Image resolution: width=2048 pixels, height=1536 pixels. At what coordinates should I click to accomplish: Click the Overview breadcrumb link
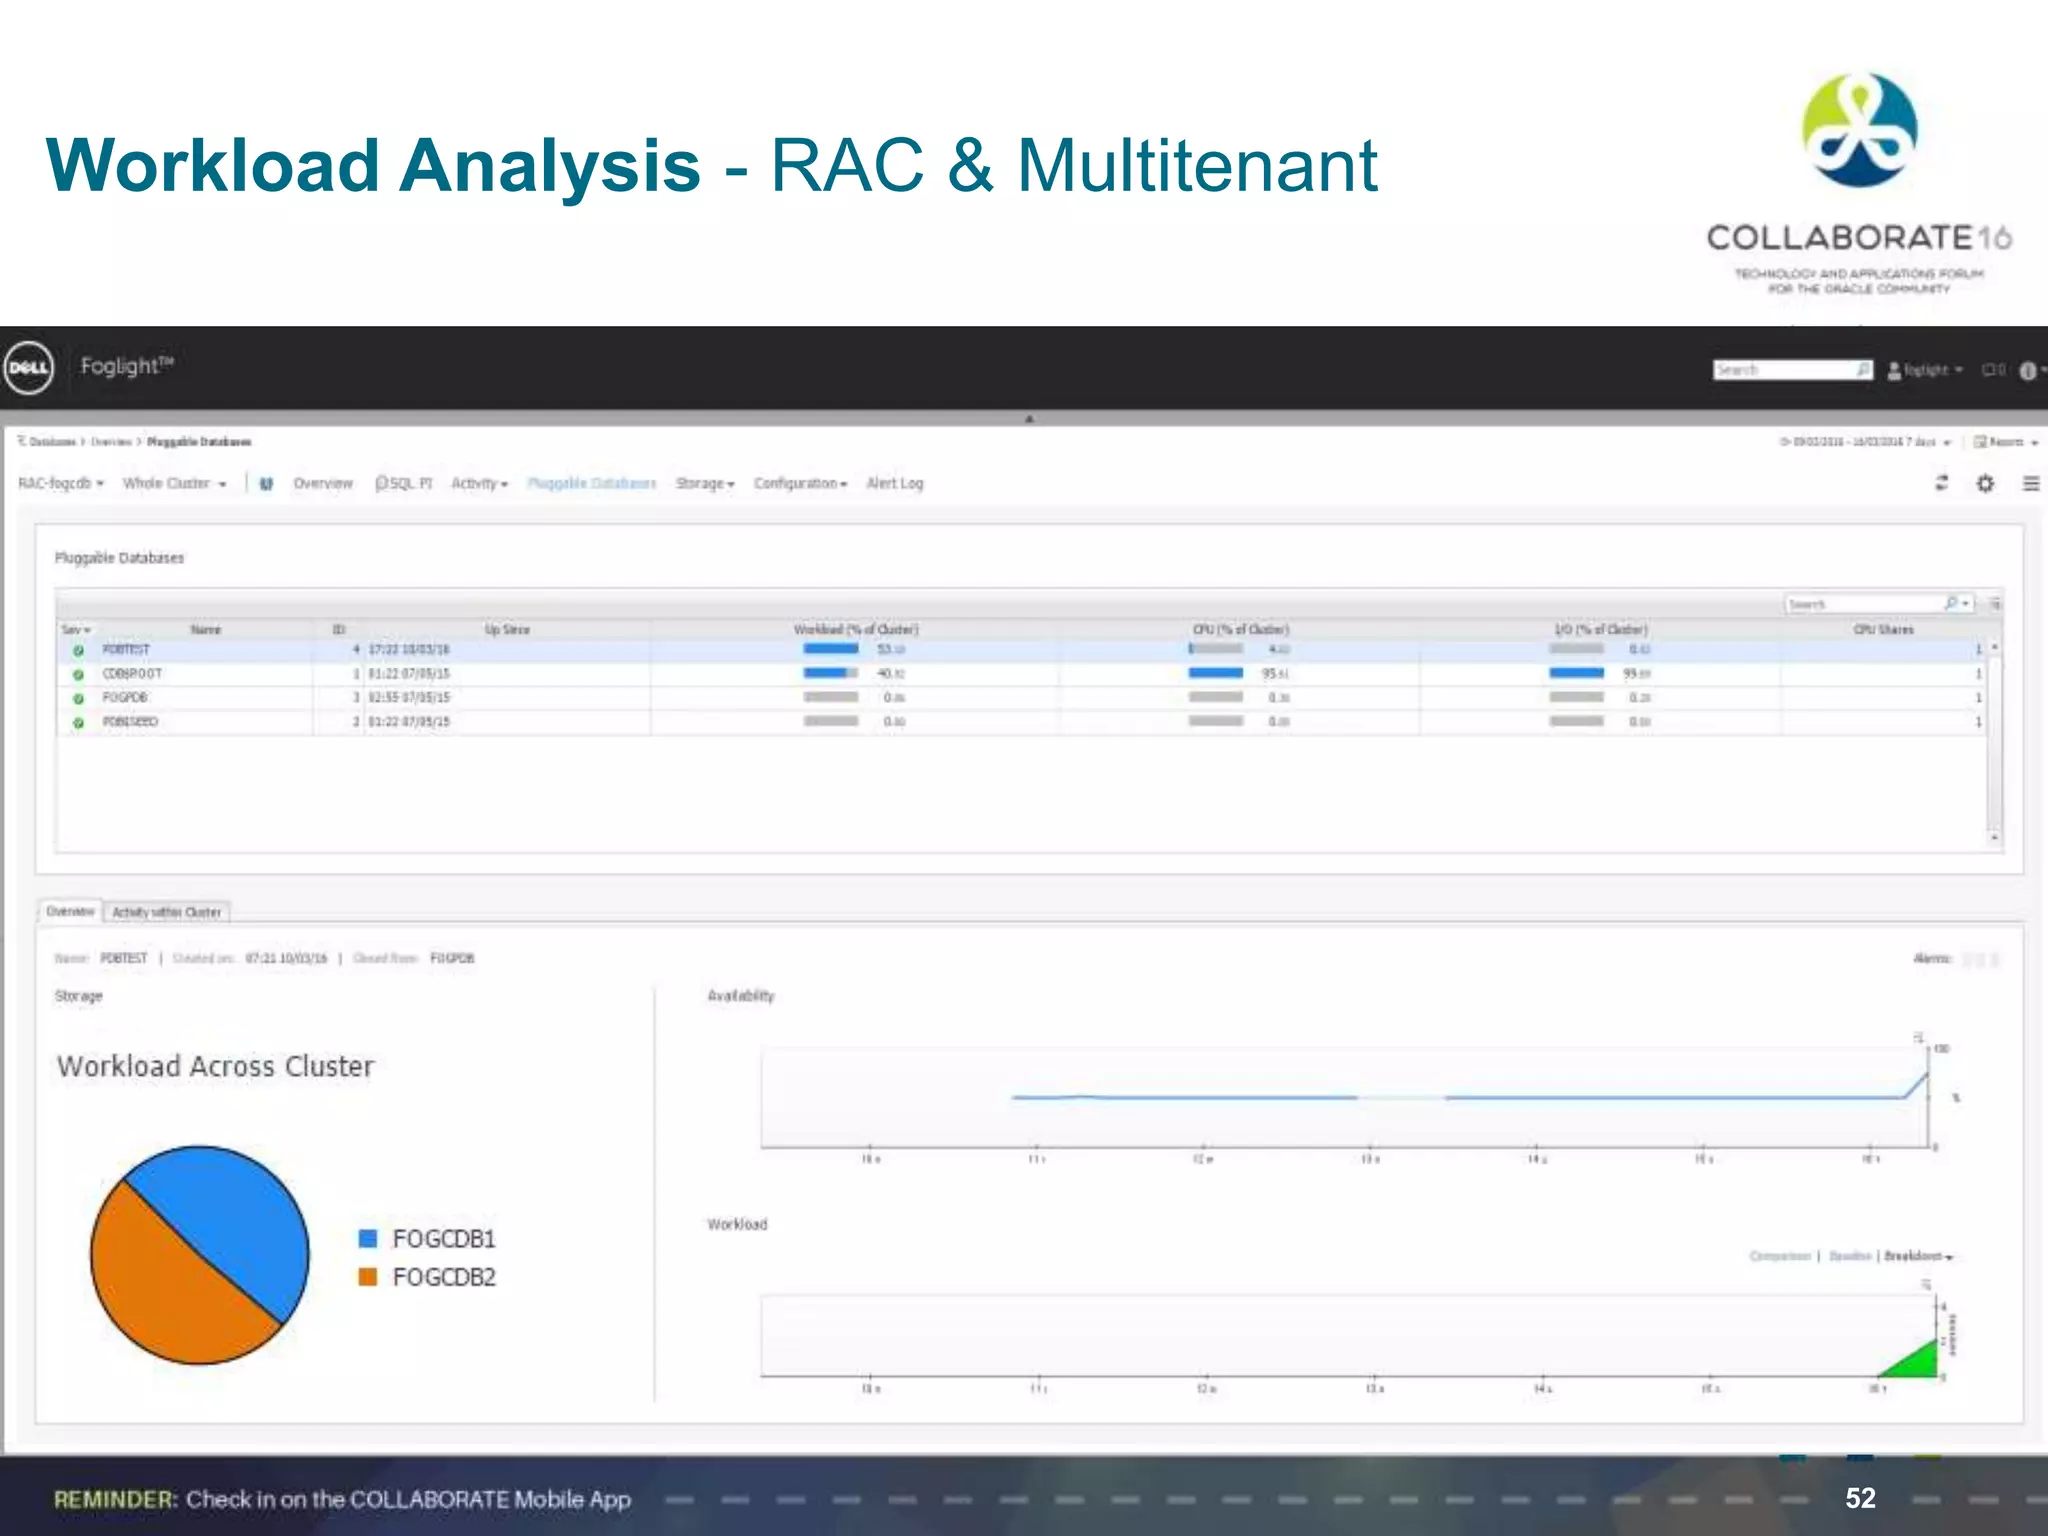(111, 442)
